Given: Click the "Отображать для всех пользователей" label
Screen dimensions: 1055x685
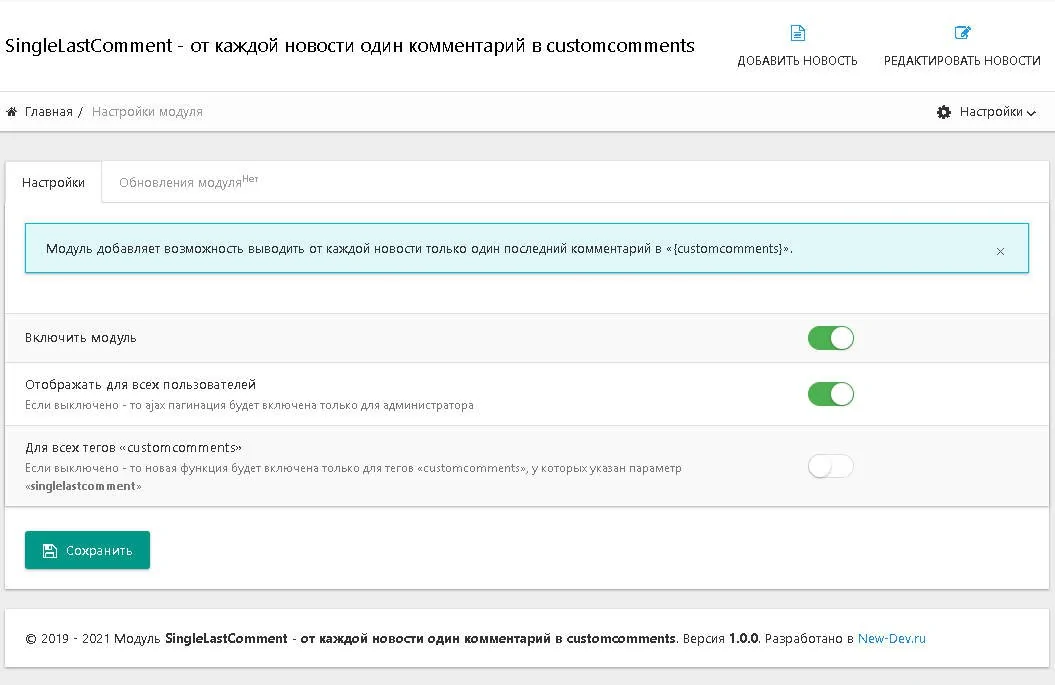Looking at the screenshot, I should pyautogui.click(x=141, y=385).
